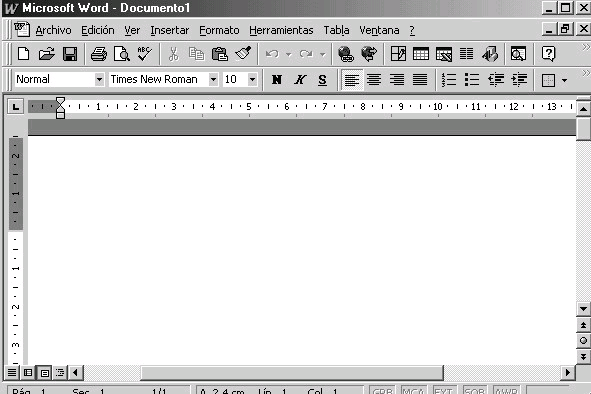This screenshot has width=591, height=394.
Task: Open the Archivo menu
Action: 53,30
